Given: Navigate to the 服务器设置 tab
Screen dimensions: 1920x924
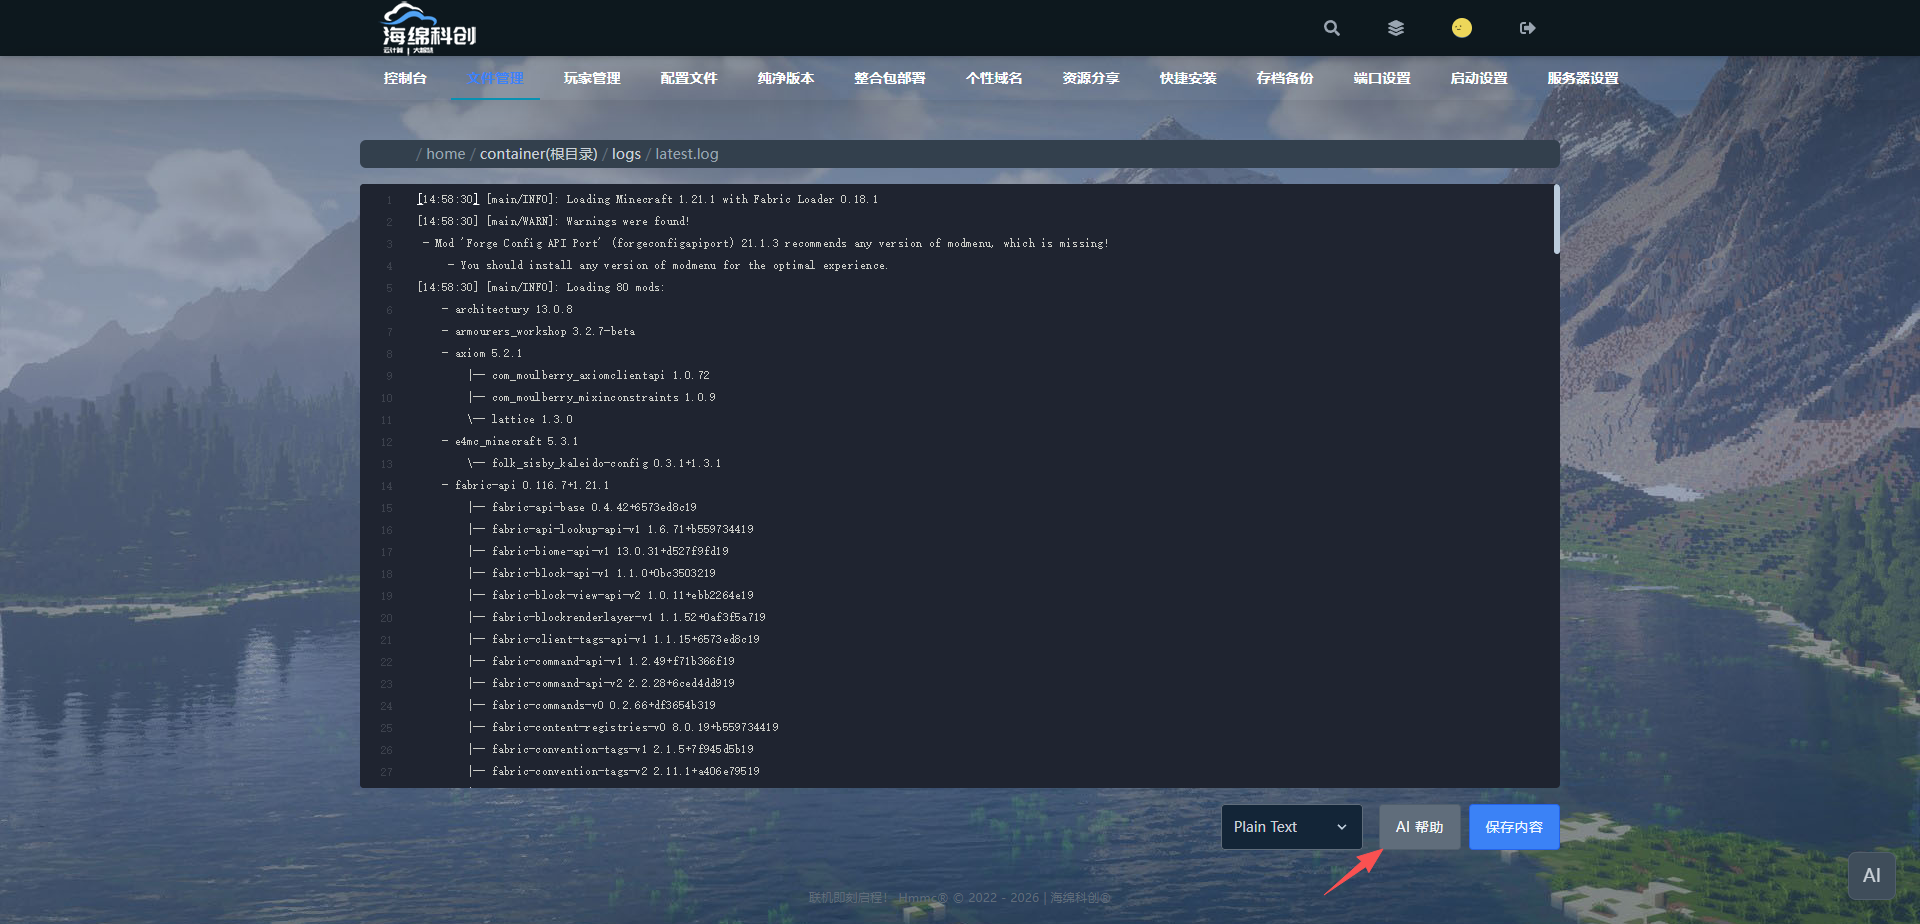Looking at the screenshot, I should 1582,78.
